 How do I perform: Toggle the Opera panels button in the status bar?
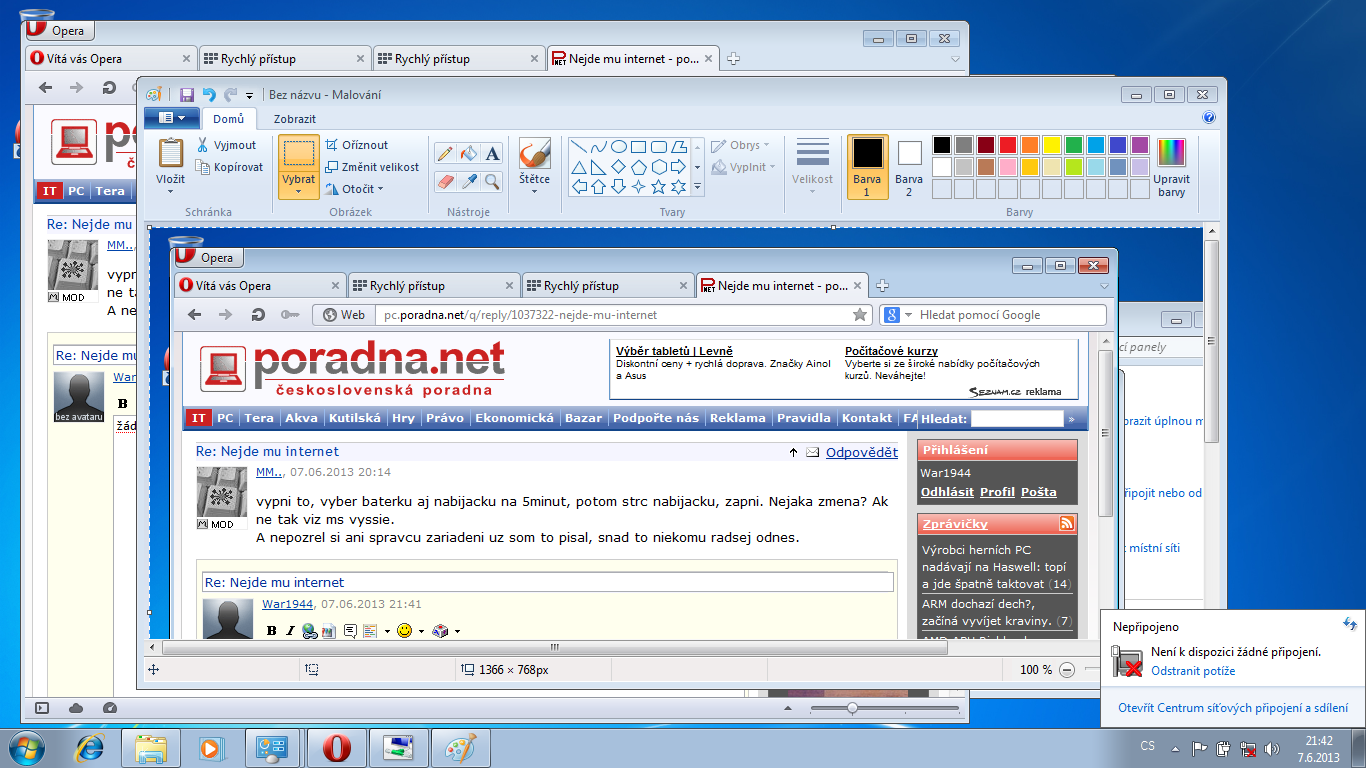coord(42,708)
